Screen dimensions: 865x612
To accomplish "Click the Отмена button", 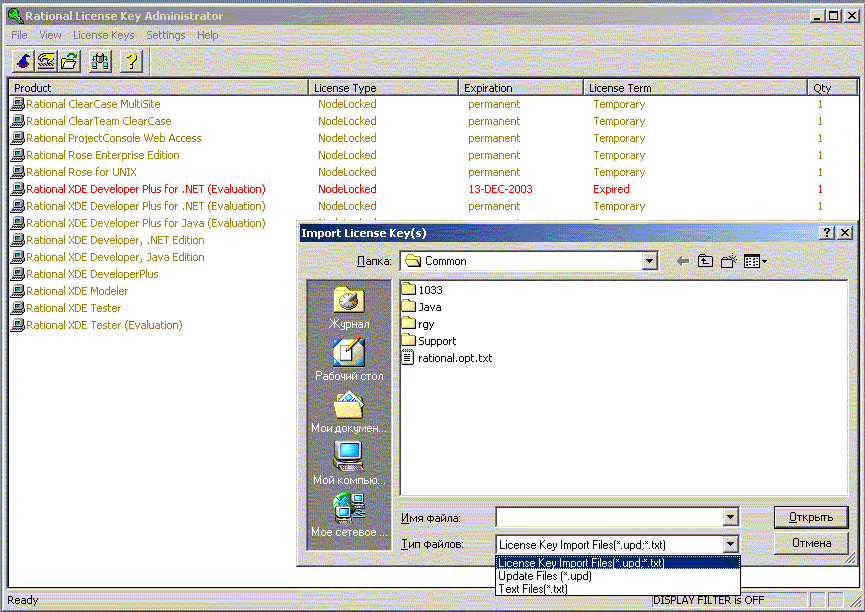I will (810, 542).
